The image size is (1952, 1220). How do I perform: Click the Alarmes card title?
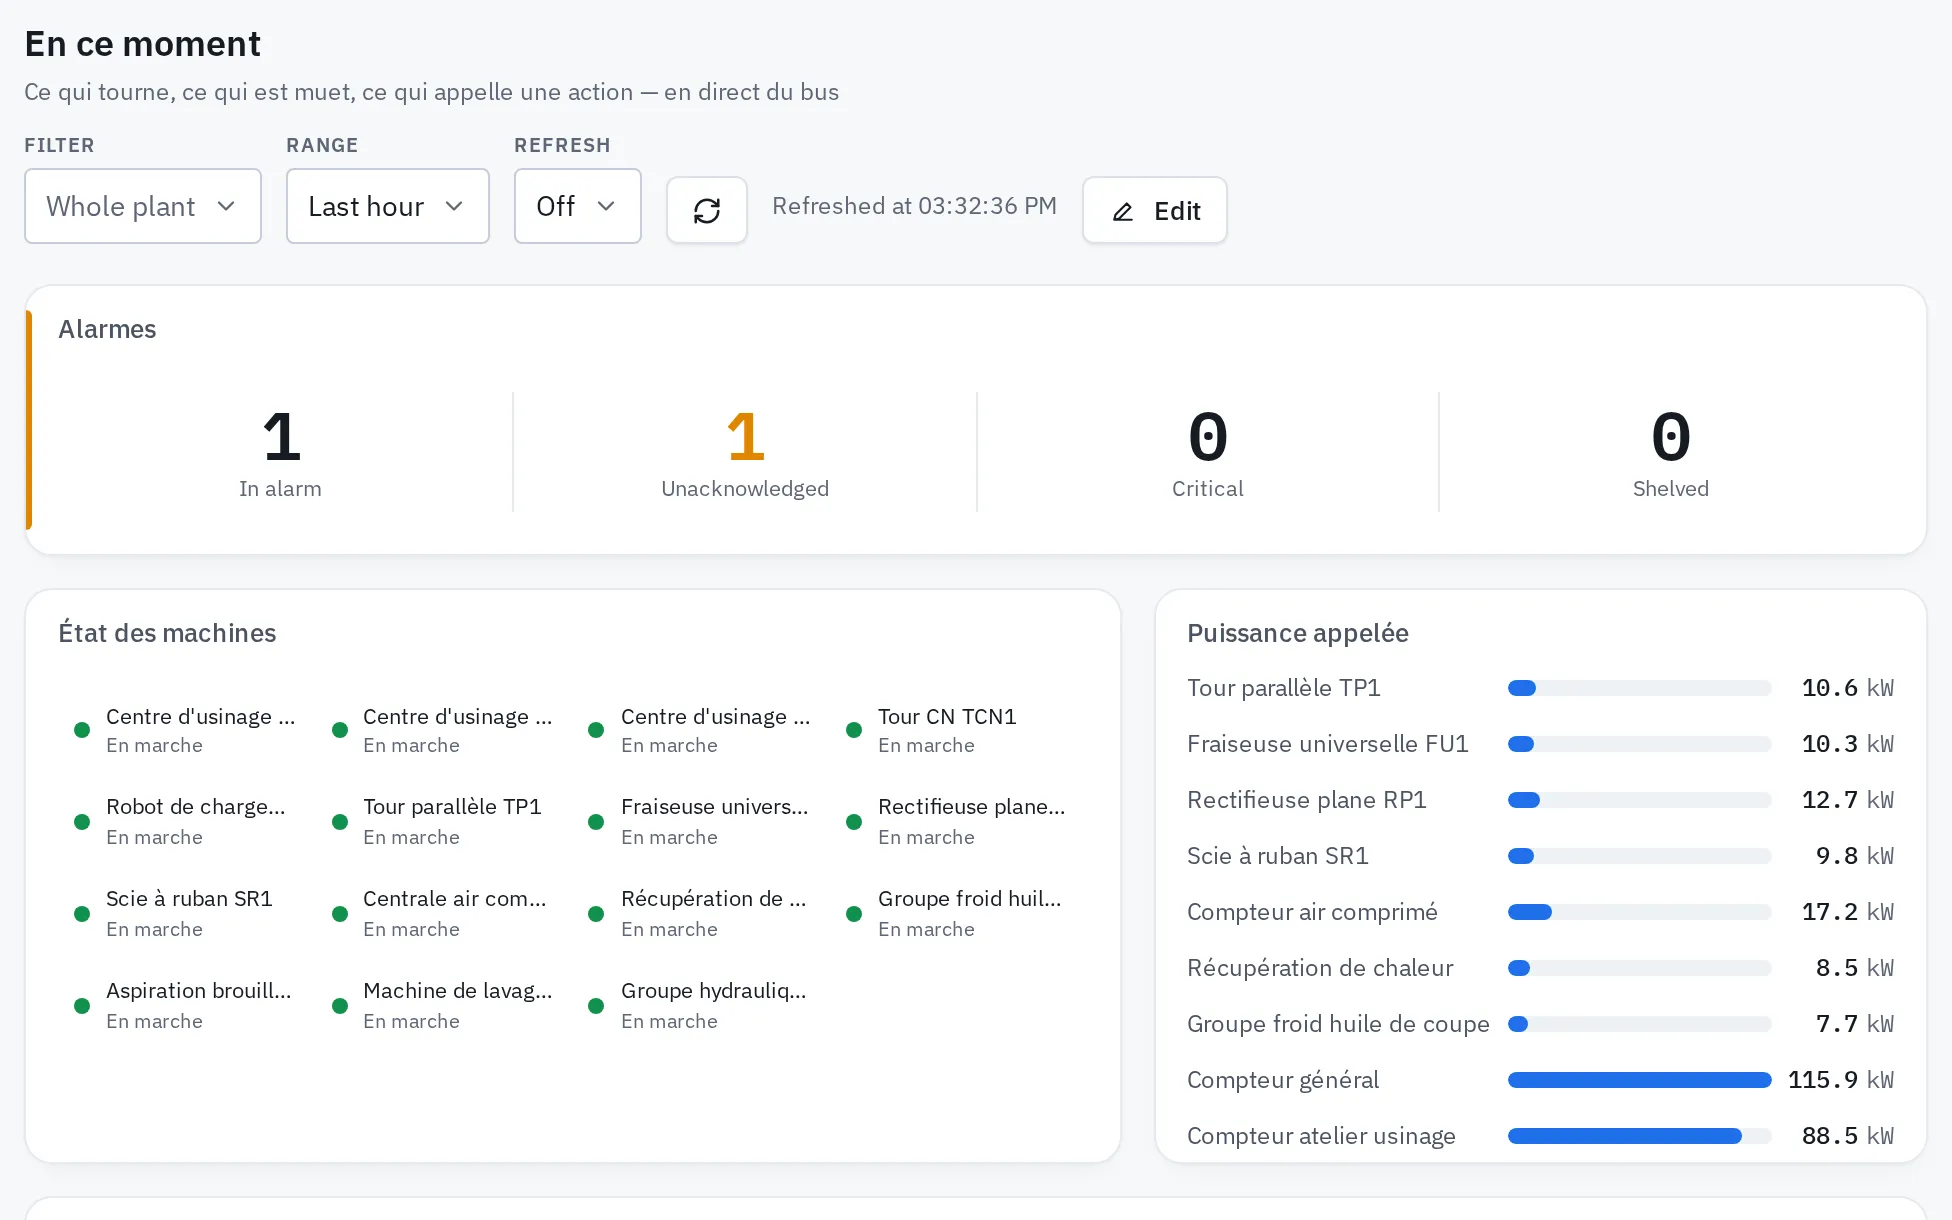(107, 329)
